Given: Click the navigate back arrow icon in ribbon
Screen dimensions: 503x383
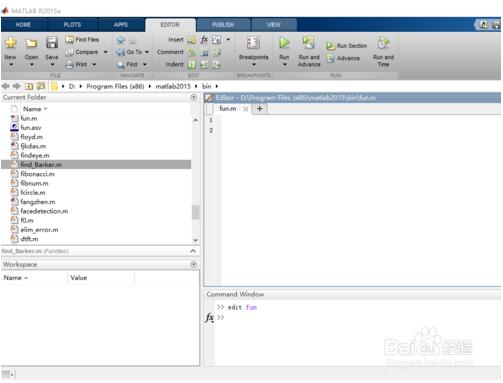Looking at the screenshot, I should click(120, 40).
